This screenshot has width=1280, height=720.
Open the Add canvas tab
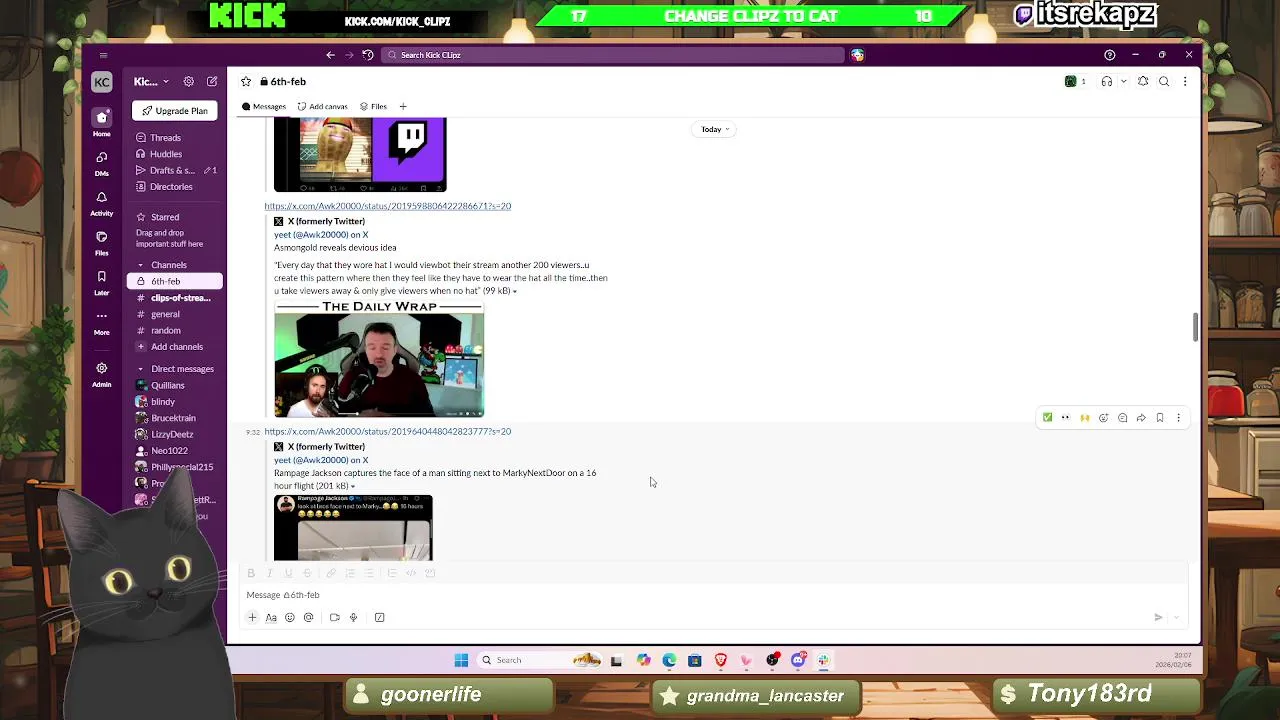pyautogui.click(x=323, y=106)
